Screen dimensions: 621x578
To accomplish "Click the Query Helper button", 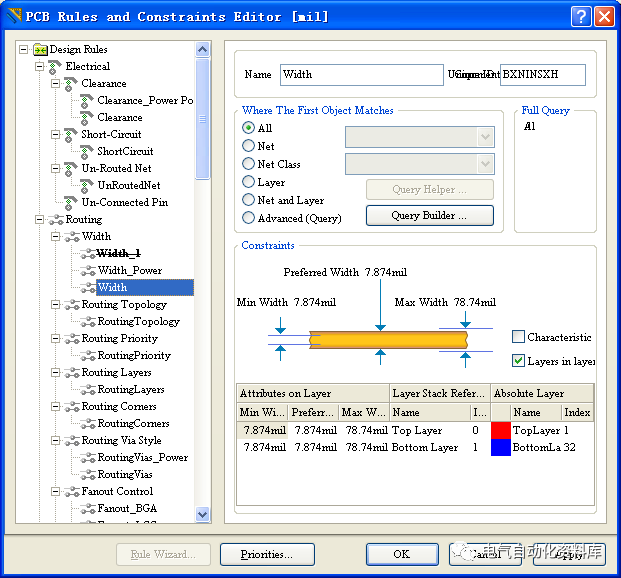I will [x=430, y=190].
